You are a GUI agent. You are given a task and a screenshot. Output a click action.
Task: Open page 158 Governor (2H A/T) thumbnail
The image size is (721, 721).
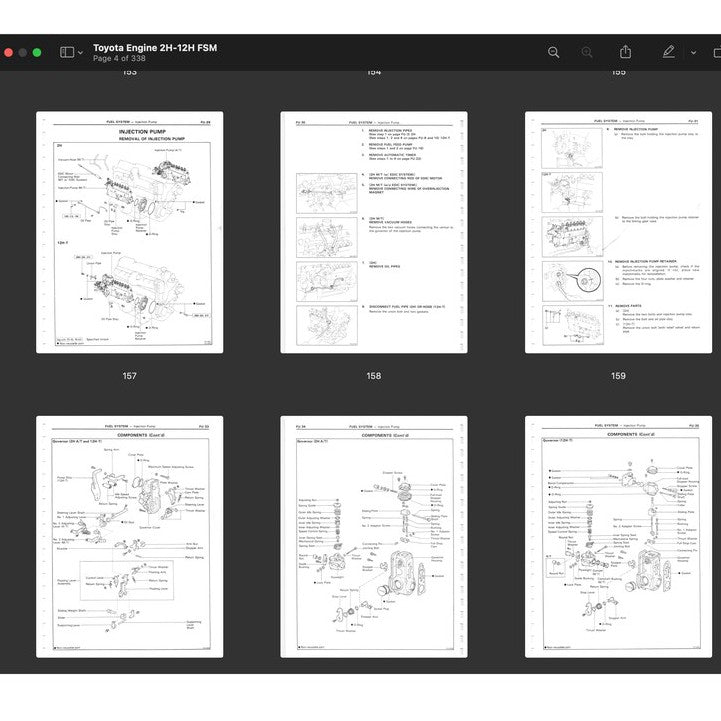tap(373, 537)
